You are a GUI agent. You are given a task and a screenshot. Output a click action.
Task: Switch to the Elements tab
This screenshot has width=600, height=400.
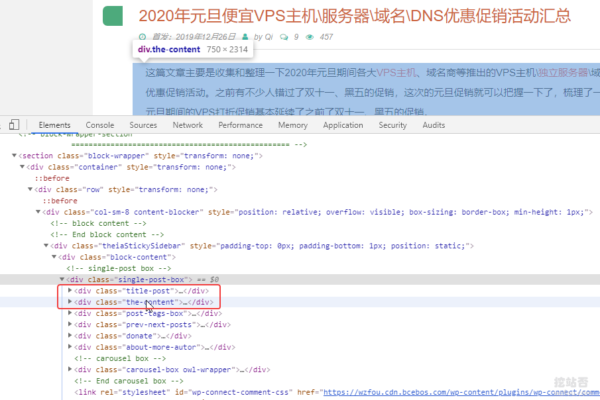click(54, 125)
